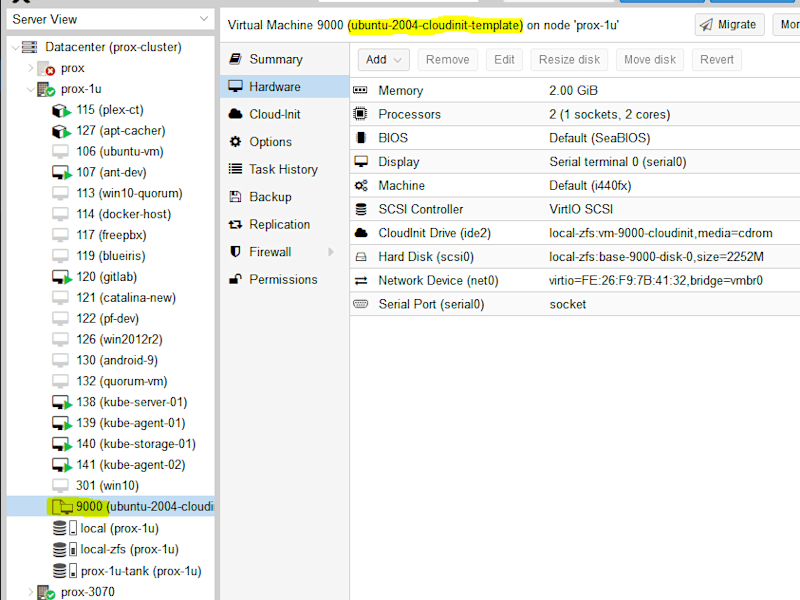Click the SCSI Controller database icon
The height and width of the screenshot is (600, 800).
click(x=361, y=209)
